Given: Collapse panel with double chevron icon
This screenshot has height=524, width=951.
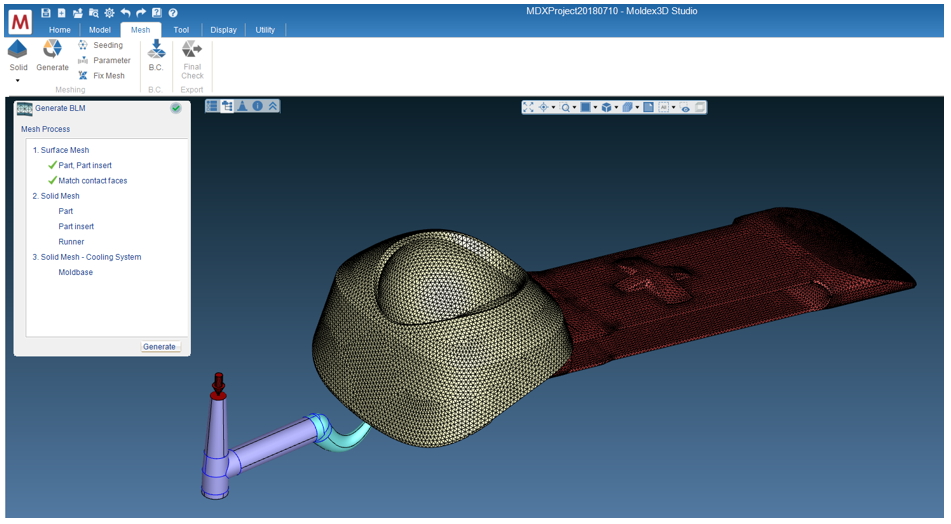Looking at the screenshot, I should [x=273, y=106].
